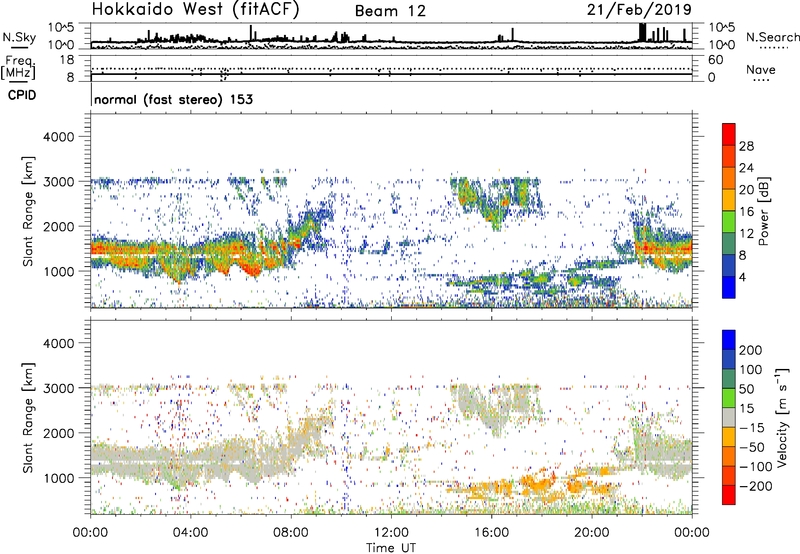Click the date '21/Feb/2019'

[x=639, y=9]
